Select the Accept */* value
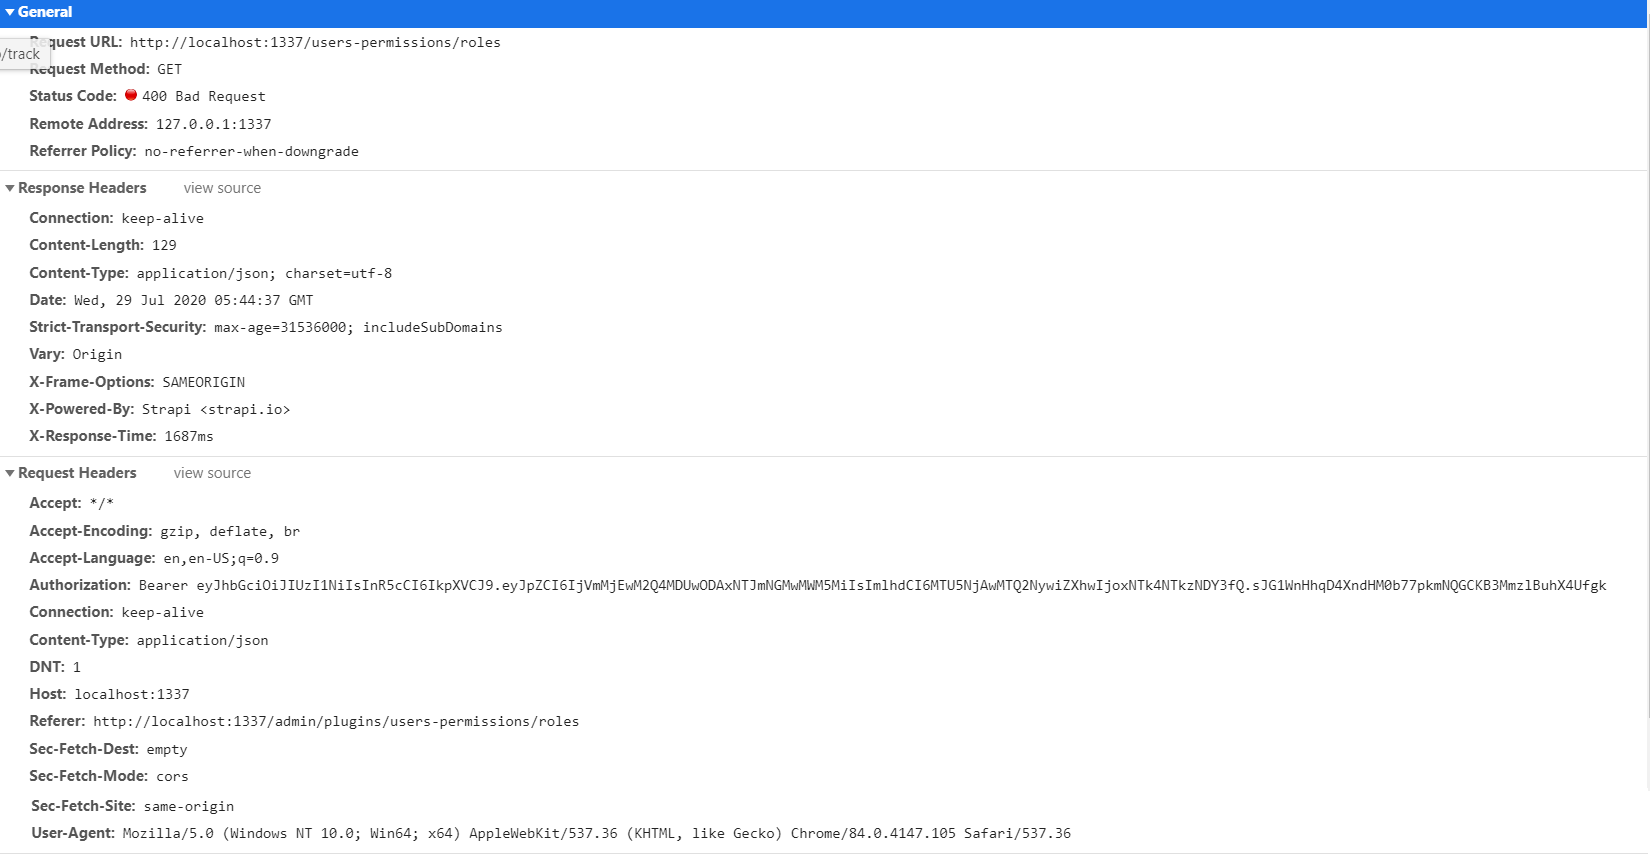 tap(101, 503)
